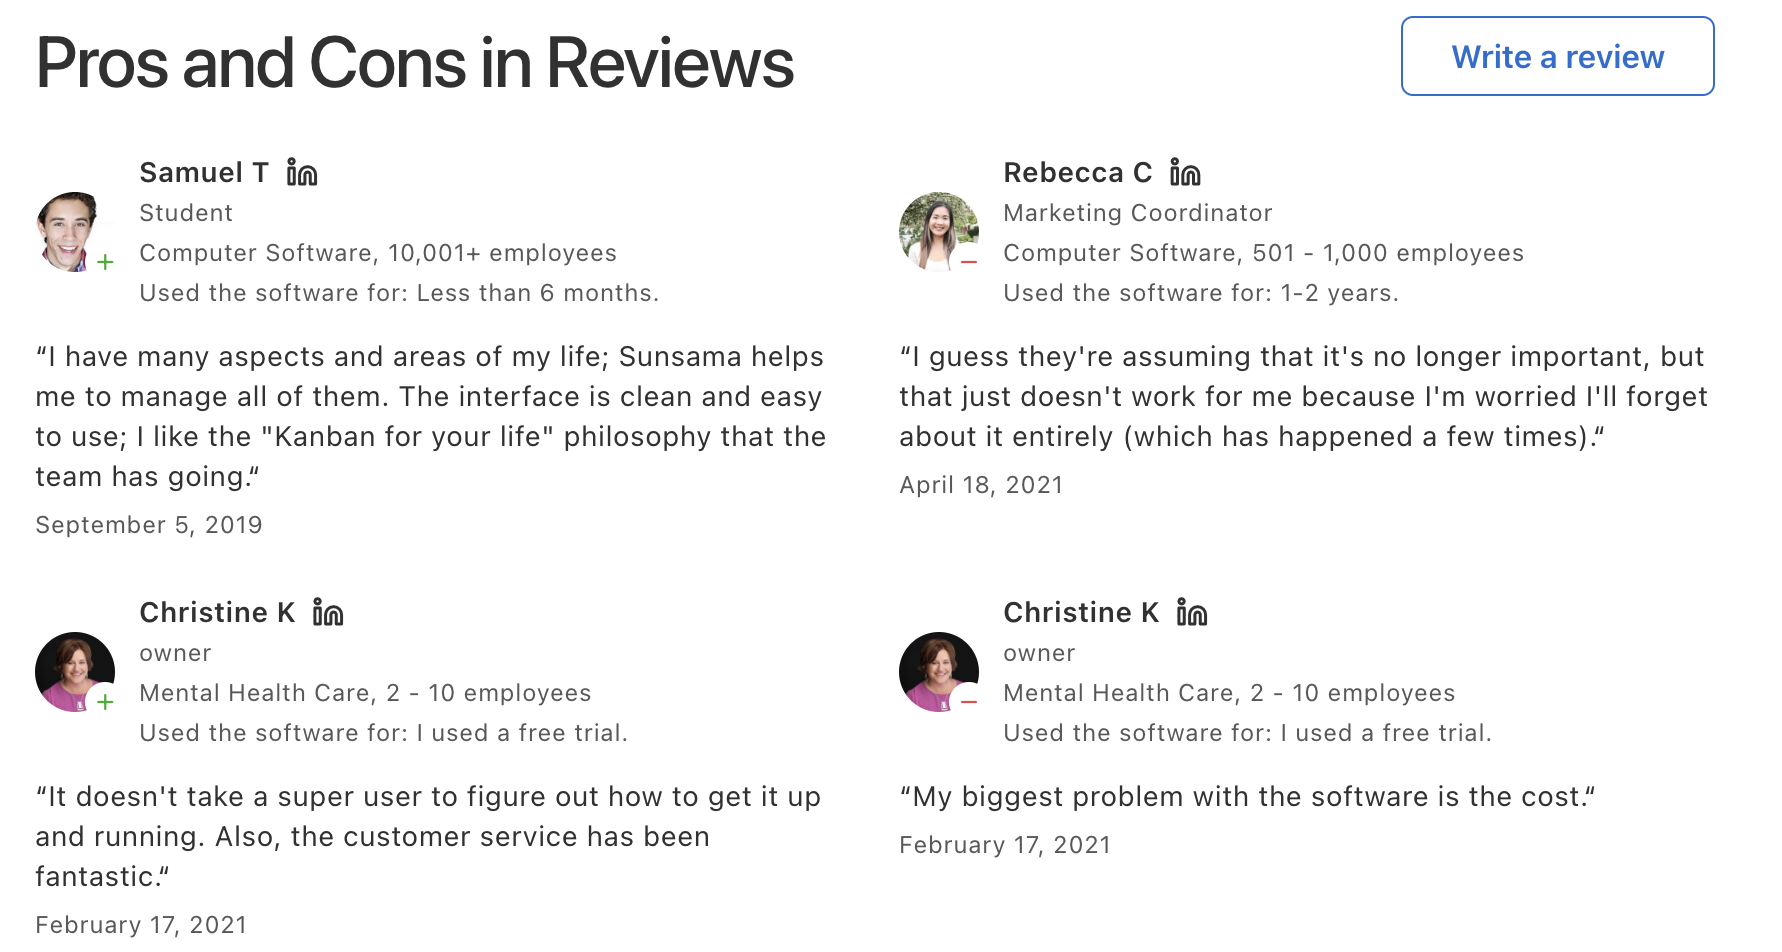Viewport: 1782px width, 952px height.
Task: Click the September 5, 2019 review date
Action: (148, 525)
